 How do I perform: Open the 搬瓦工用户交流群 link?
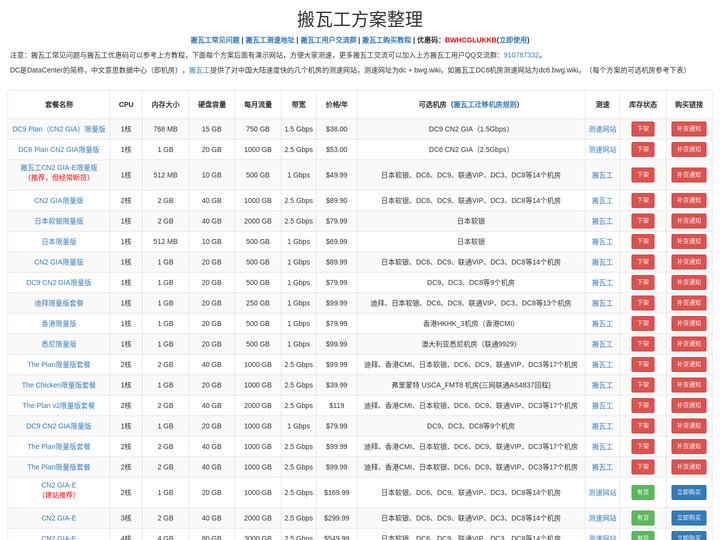coord(328,40)
